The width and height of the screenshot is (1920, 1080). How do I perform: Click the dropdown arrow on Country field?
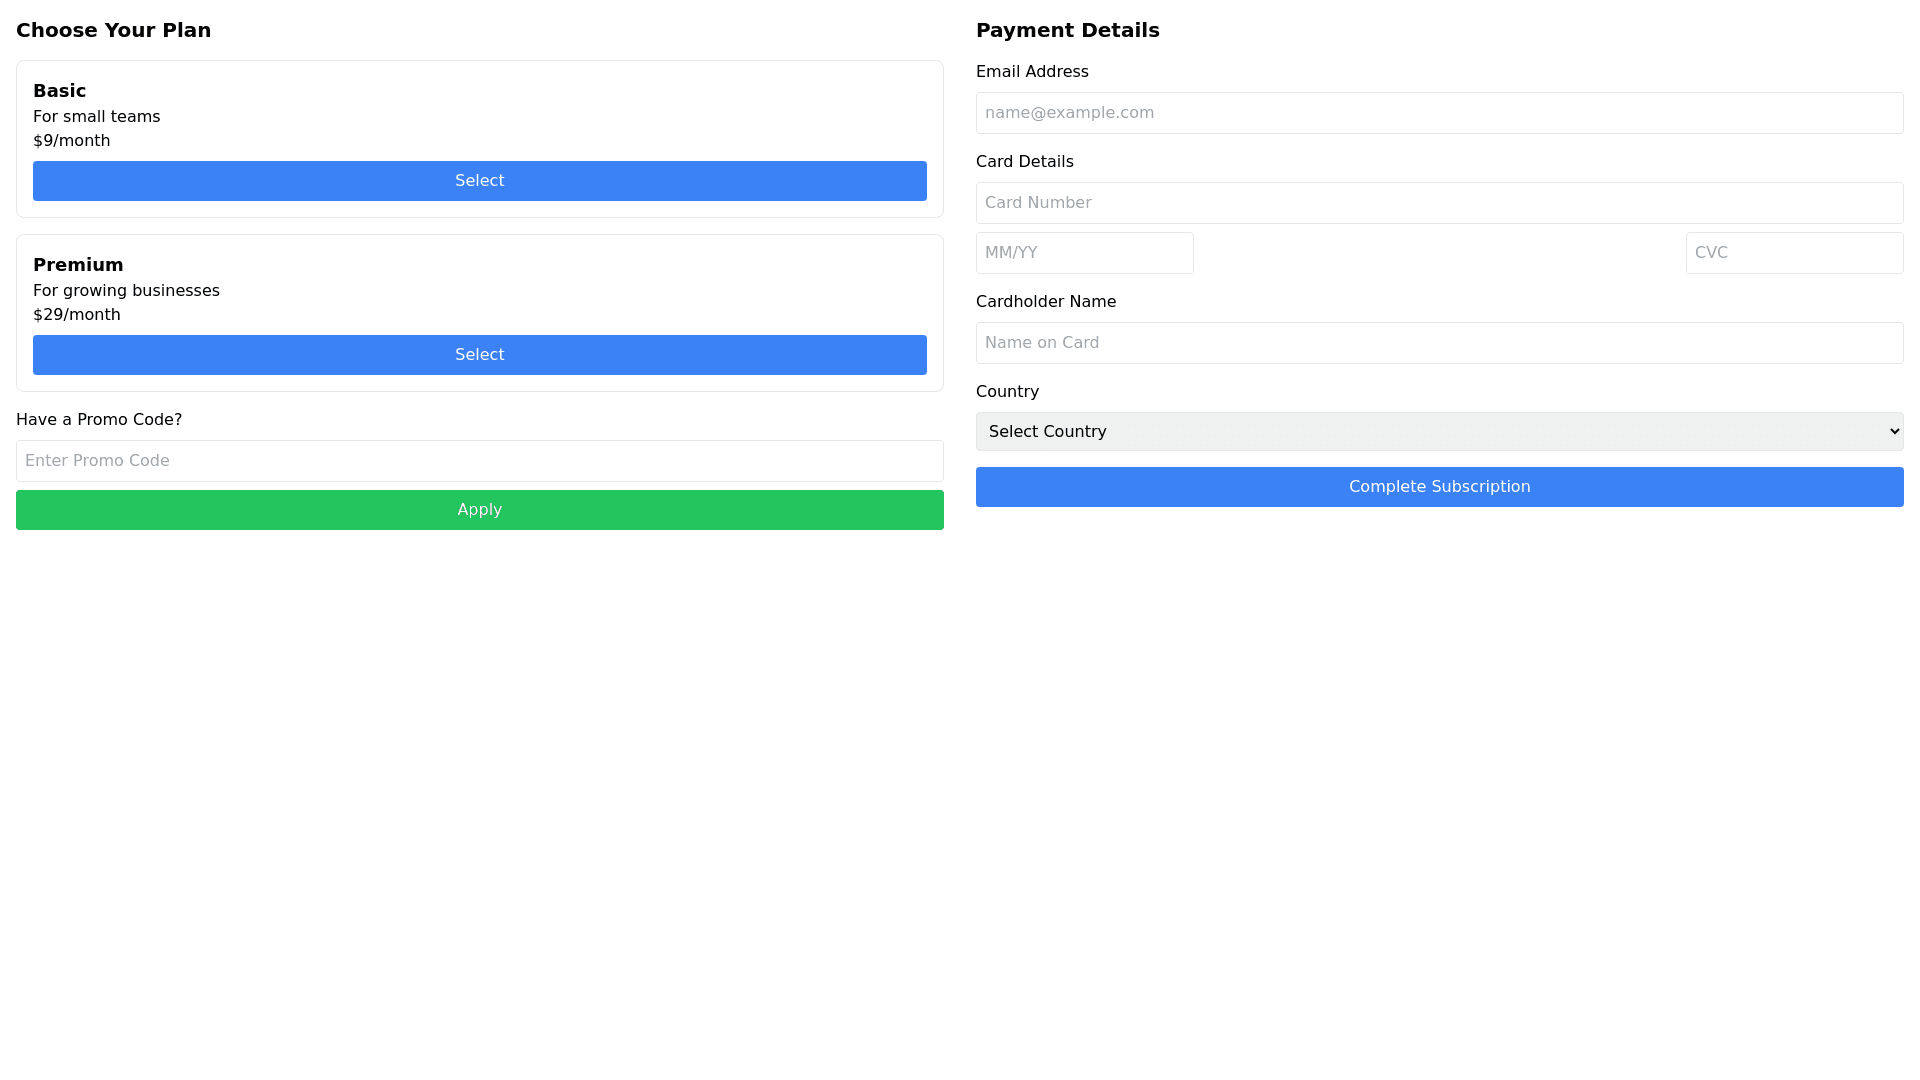tap(1894, 432)
